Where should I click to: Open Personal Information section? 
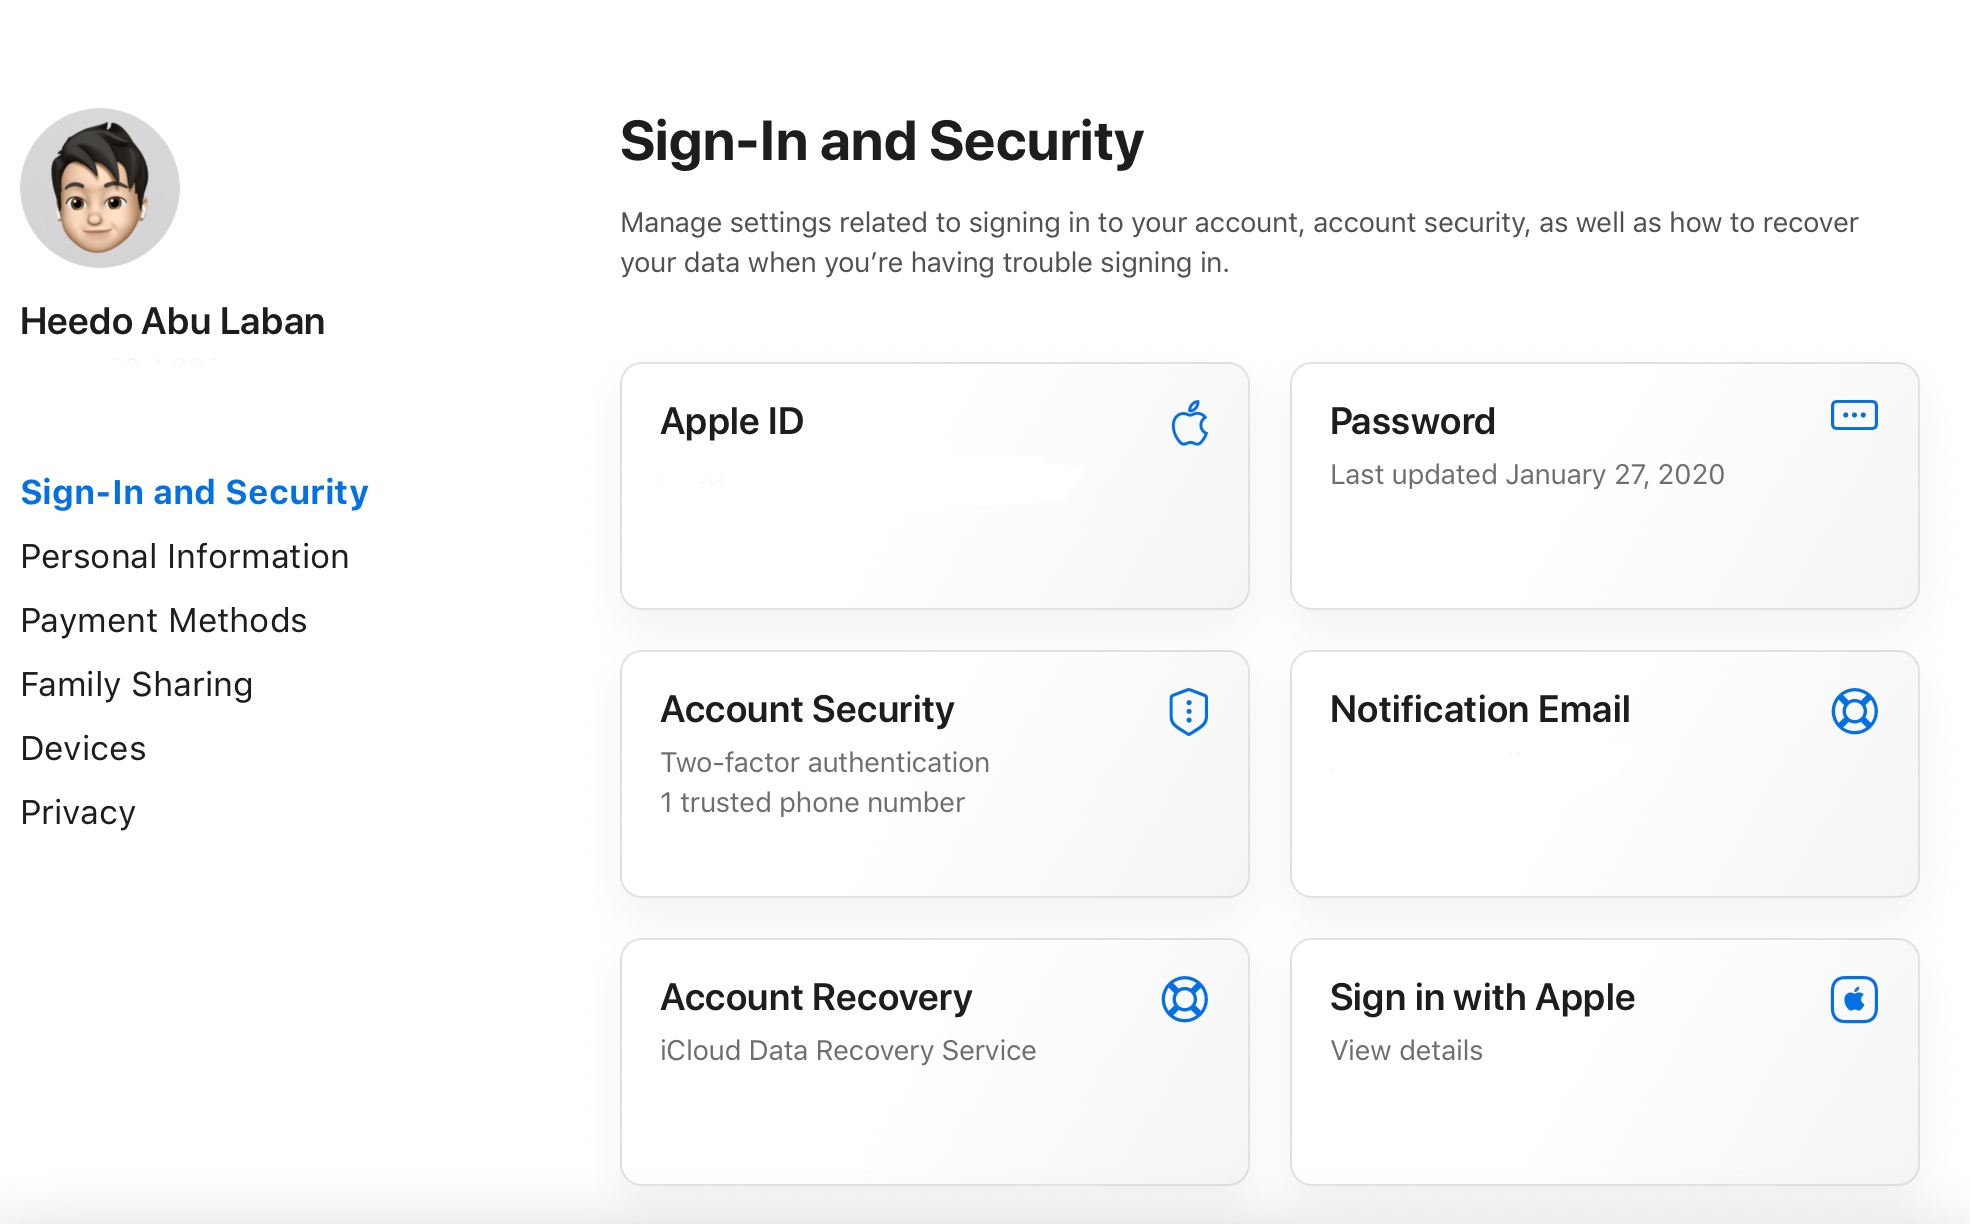[185, 556]
